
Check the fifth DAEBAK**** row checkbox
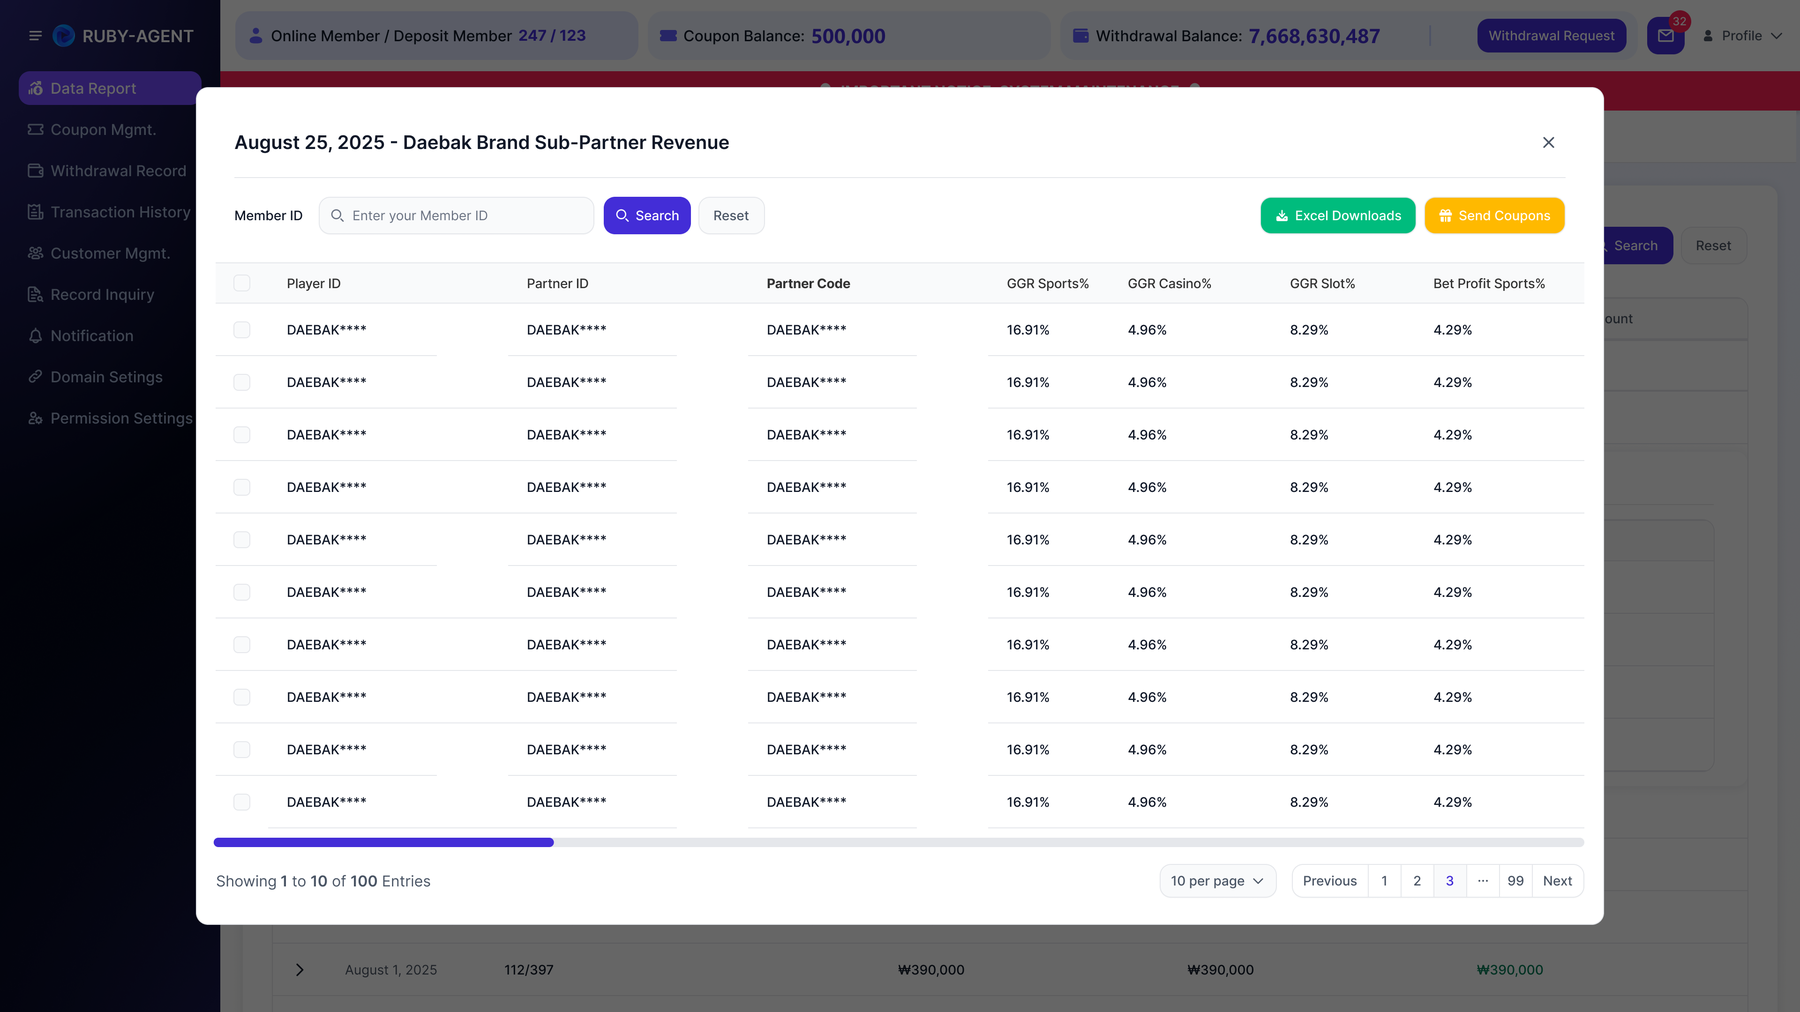(242, 540)
